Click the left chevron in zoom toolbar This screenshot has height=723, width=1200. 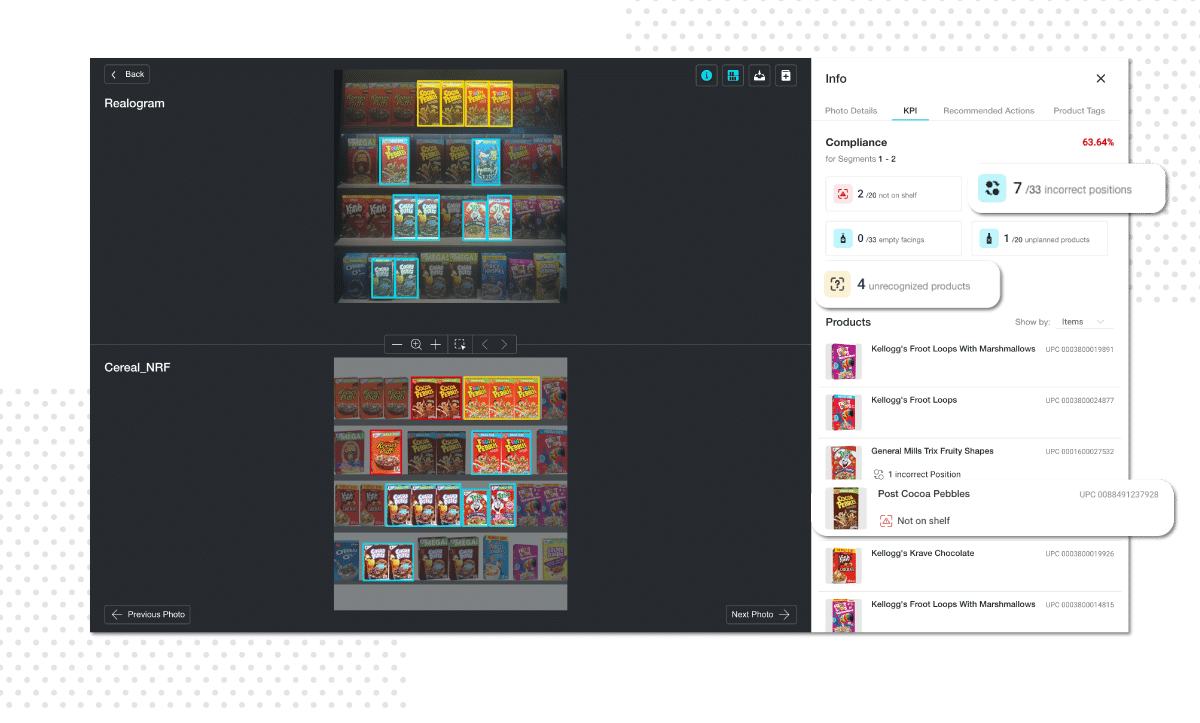coord(485,344)
